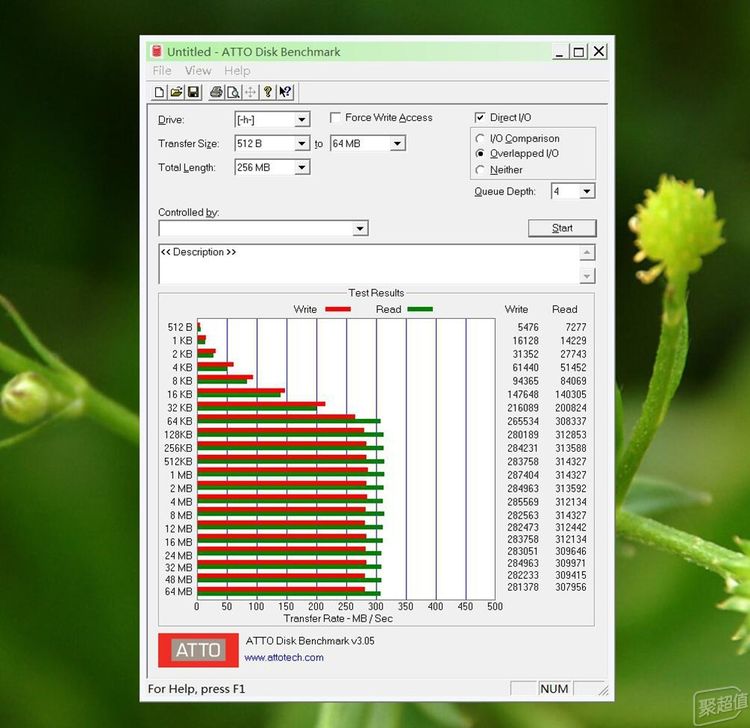Click the 64 KB green read bar

coord(289,421)
